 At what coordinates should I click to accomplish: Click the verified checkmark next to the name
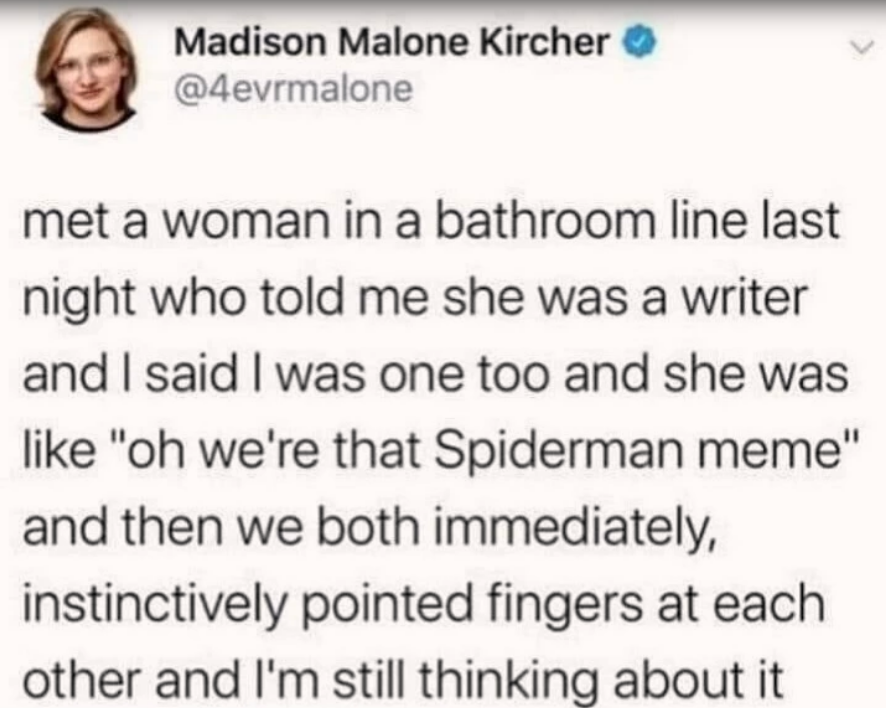pyautogui.click(x=637, y=42)
